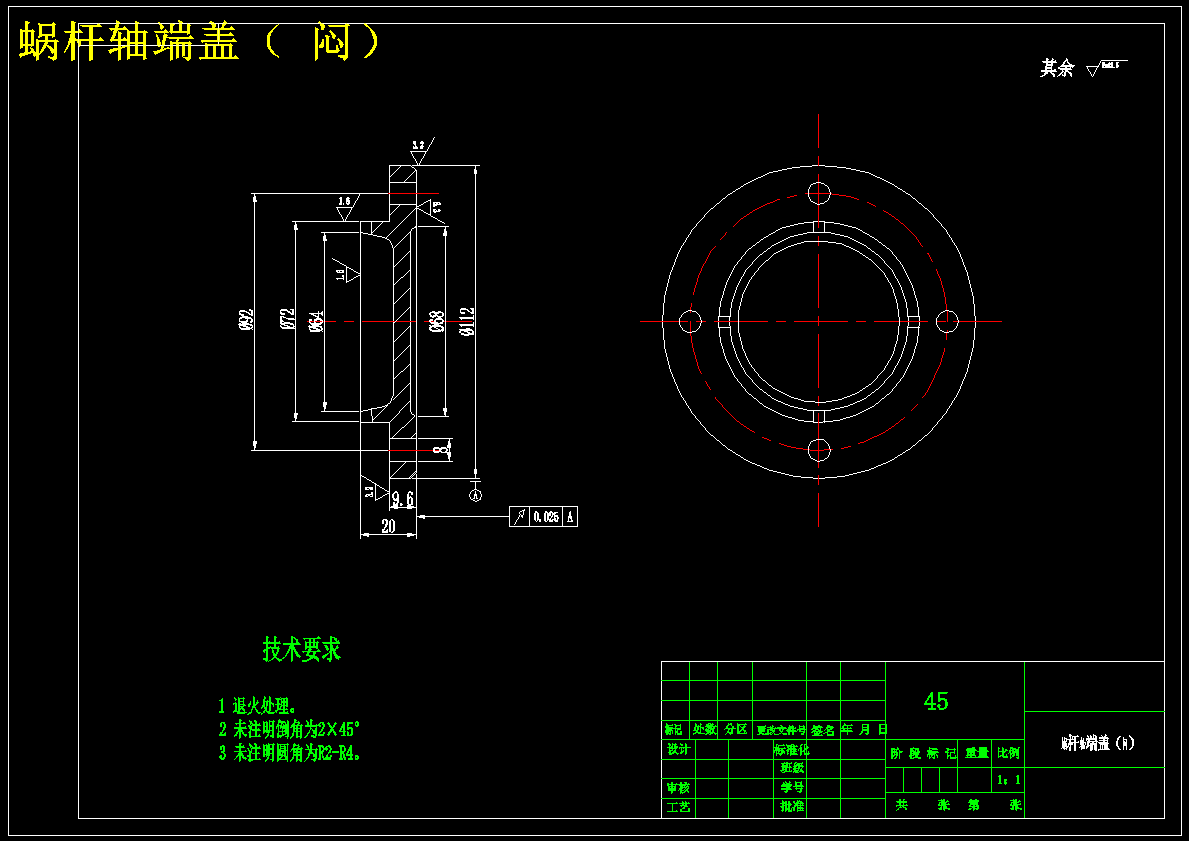
Task: Click the yellow drawing title '蜗杆轴端盖（闷）'
Action: [199, 41]
